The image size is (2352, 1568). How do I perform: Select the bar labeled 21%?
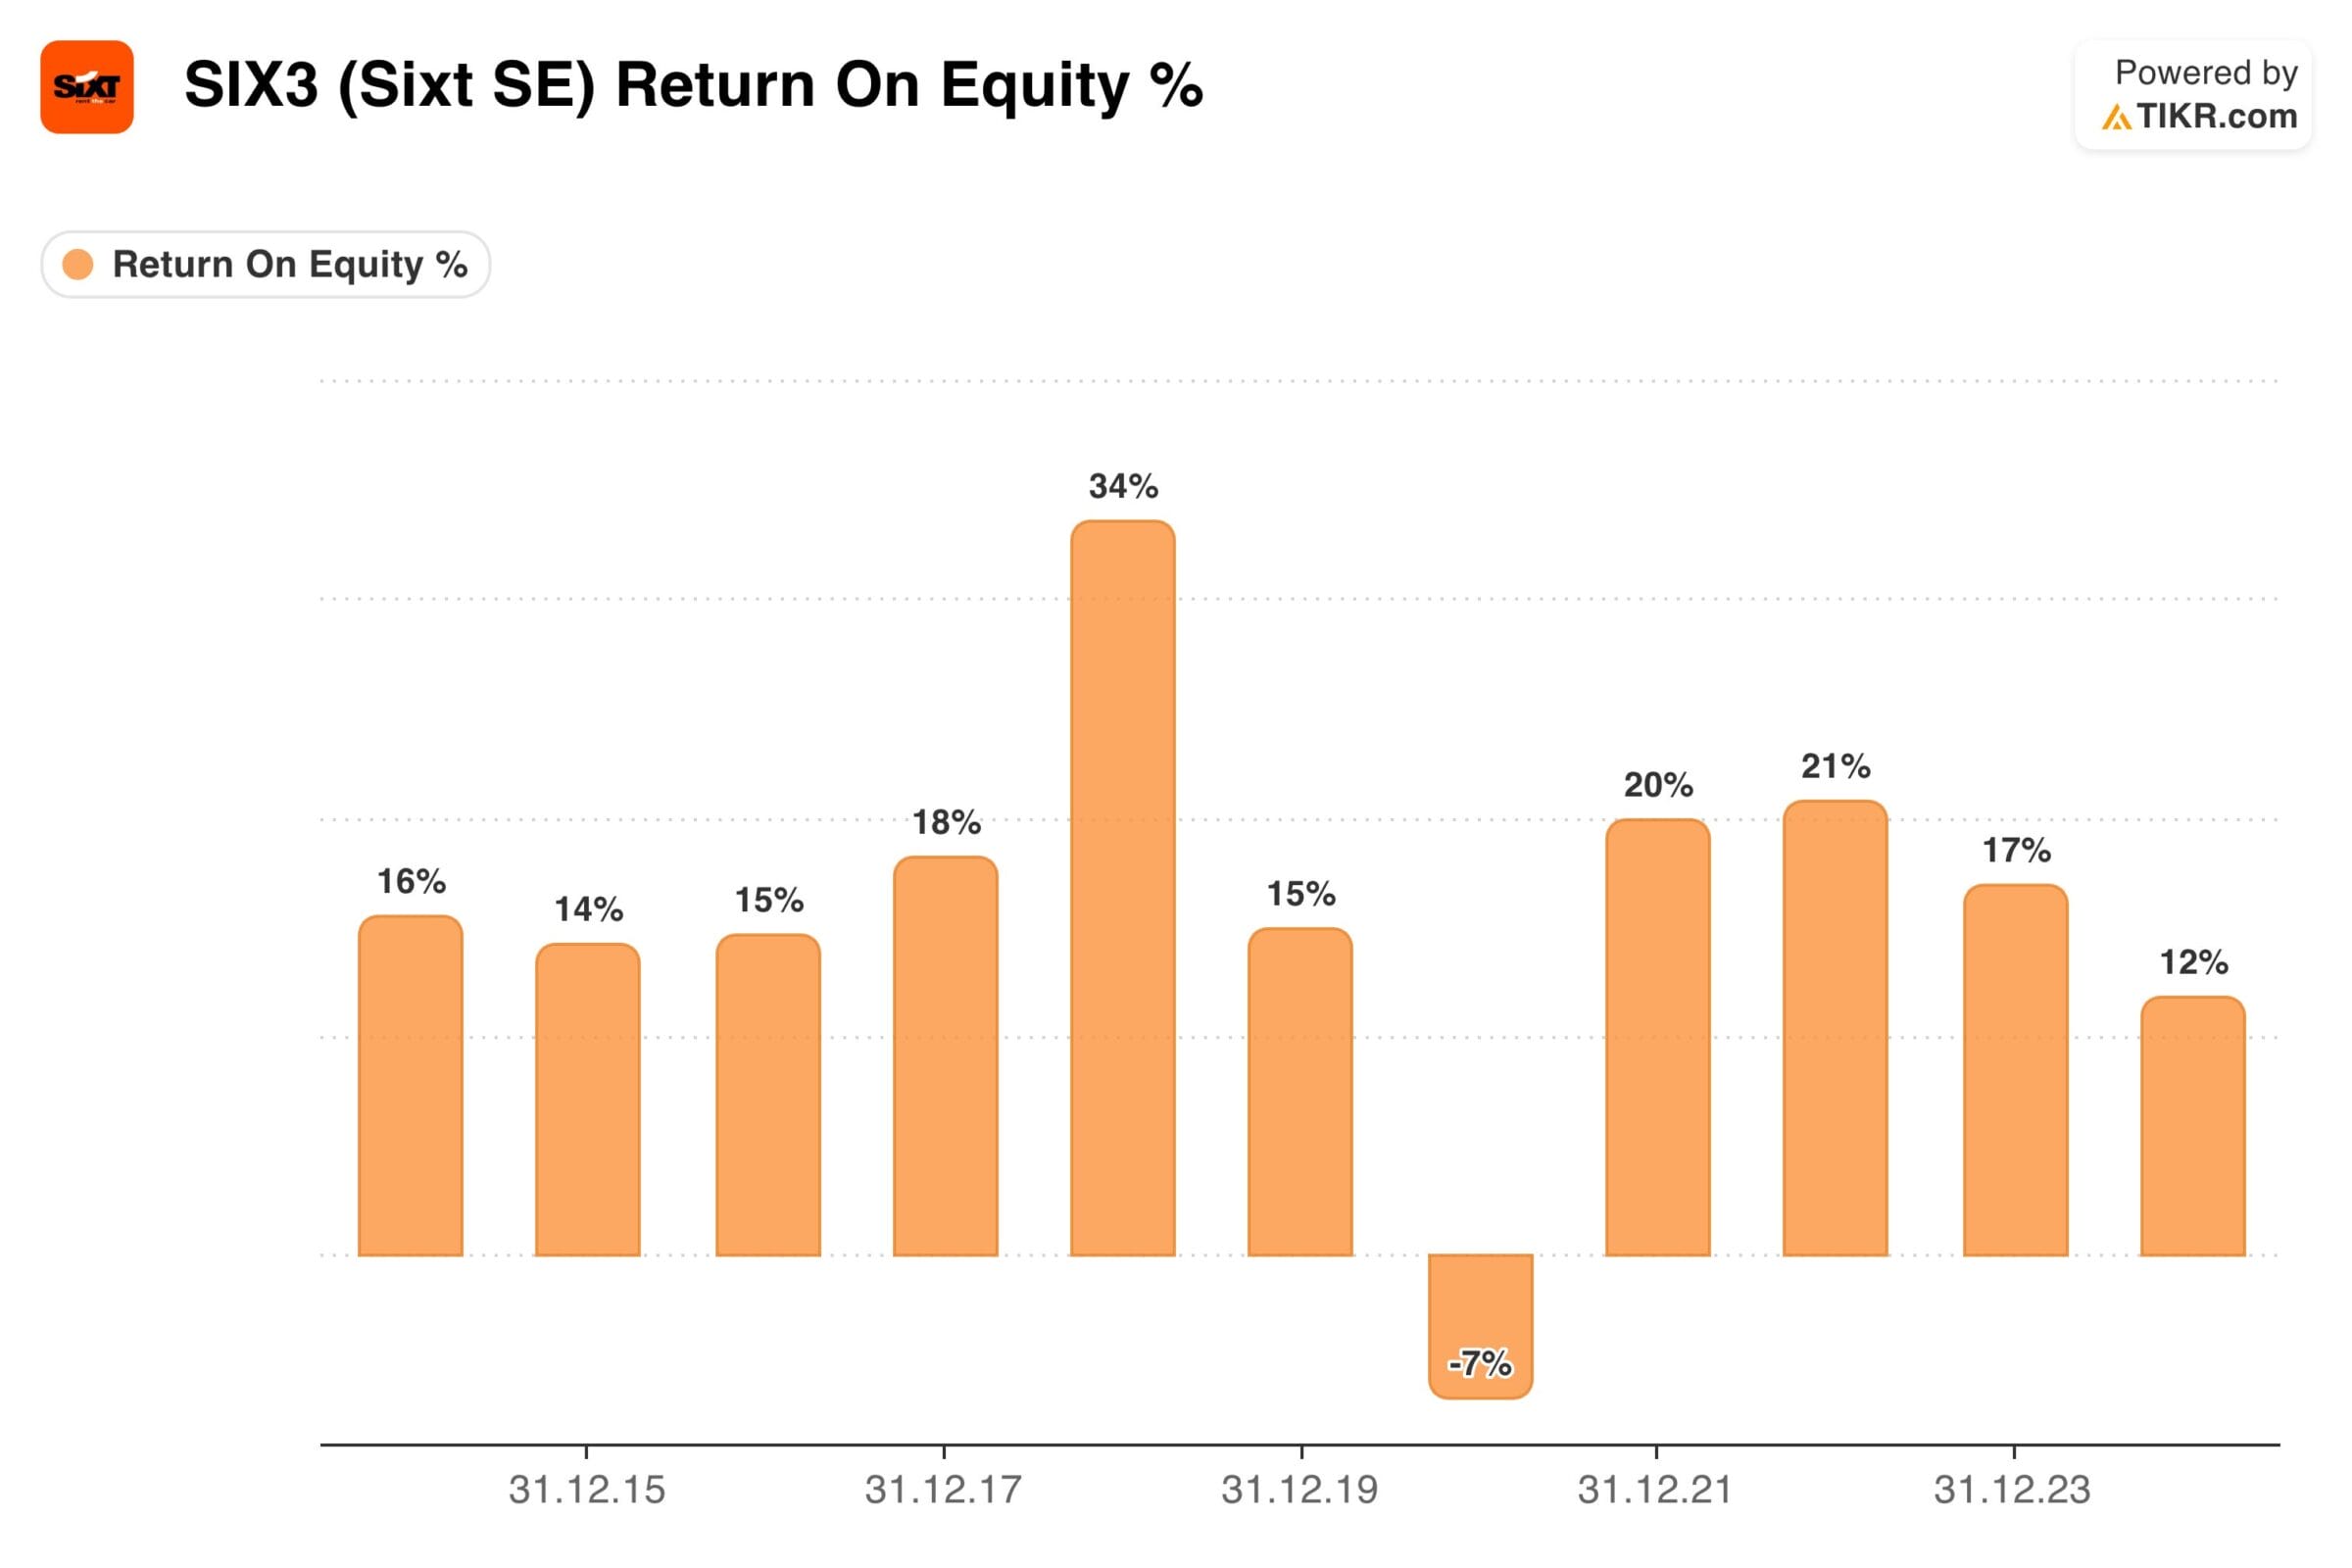1835,1028
